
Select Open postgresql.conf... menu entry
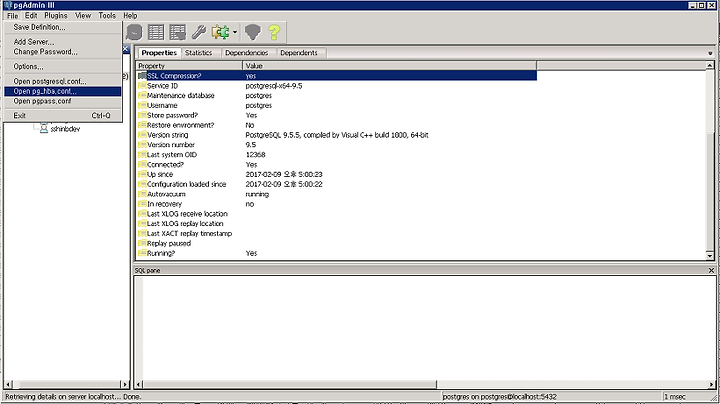(62, 81)
